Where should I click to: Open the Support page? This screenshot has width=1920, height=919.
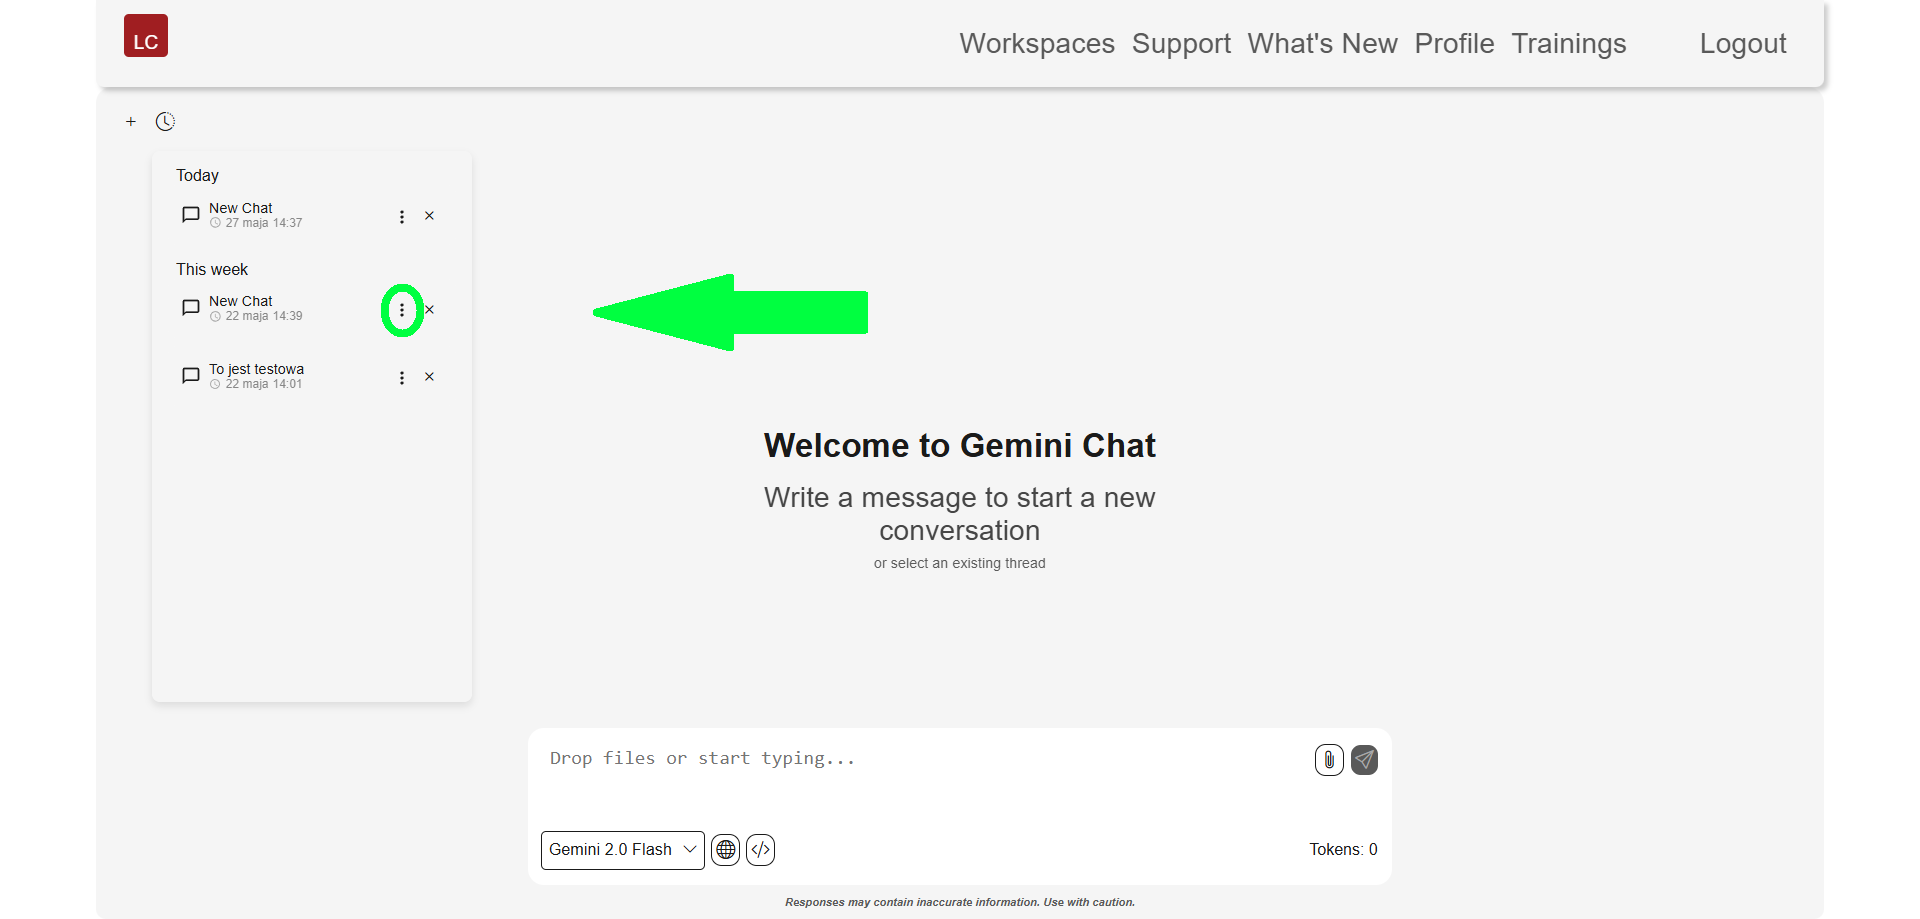[x=1181, y=44]
